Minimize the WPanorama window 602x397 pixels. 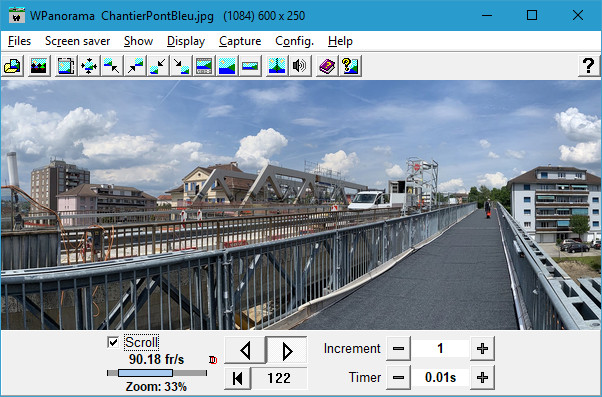tap(487, 16)
